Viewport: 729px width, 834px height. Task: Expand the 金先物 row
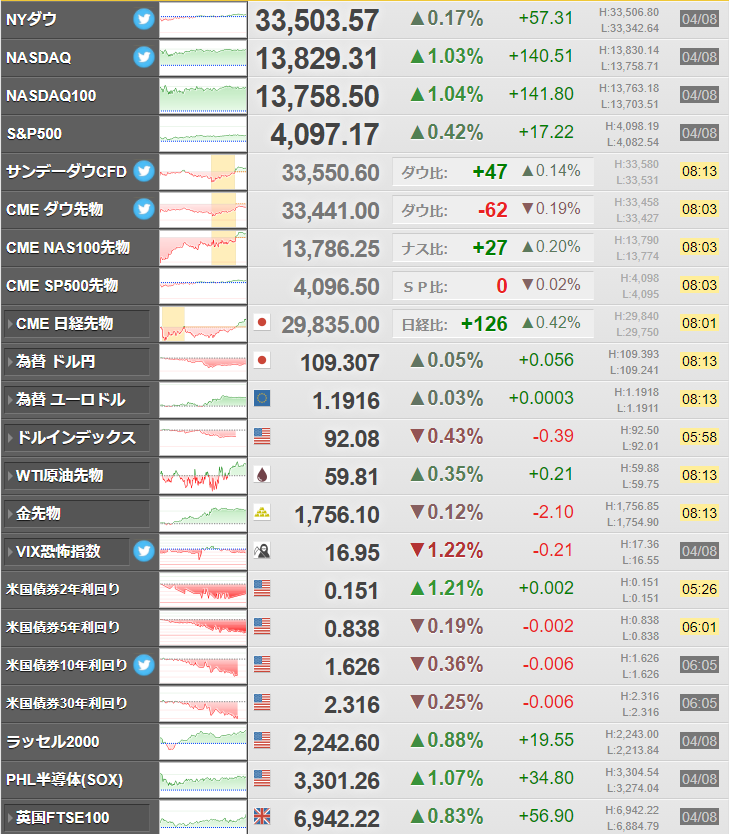pyautogui.click(x=77, y=513)
